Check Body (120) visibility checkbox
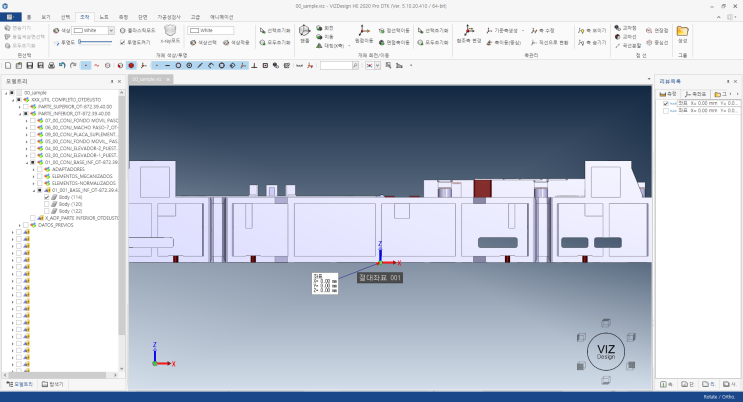 (46, 204)
